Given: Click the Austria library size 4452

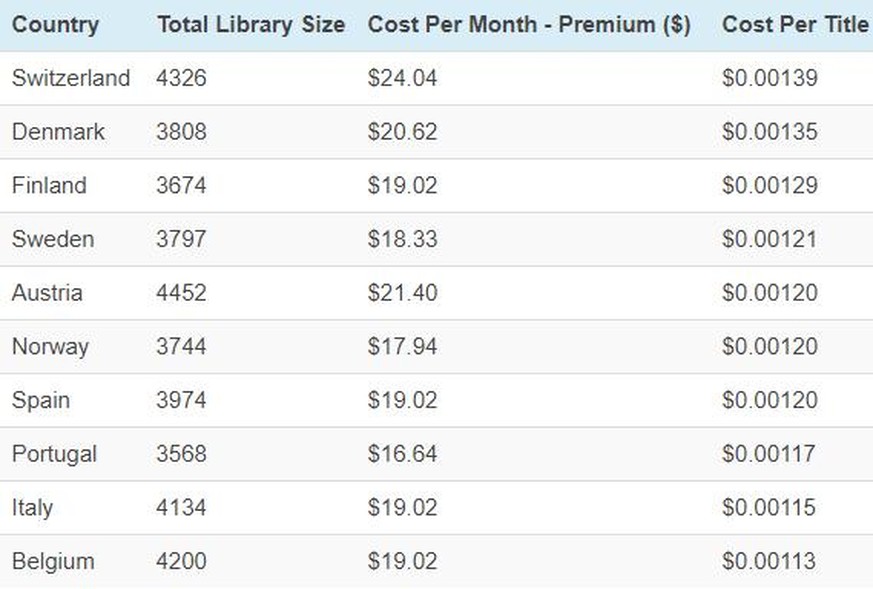Looking at the screenshot, I should [181, 293].
